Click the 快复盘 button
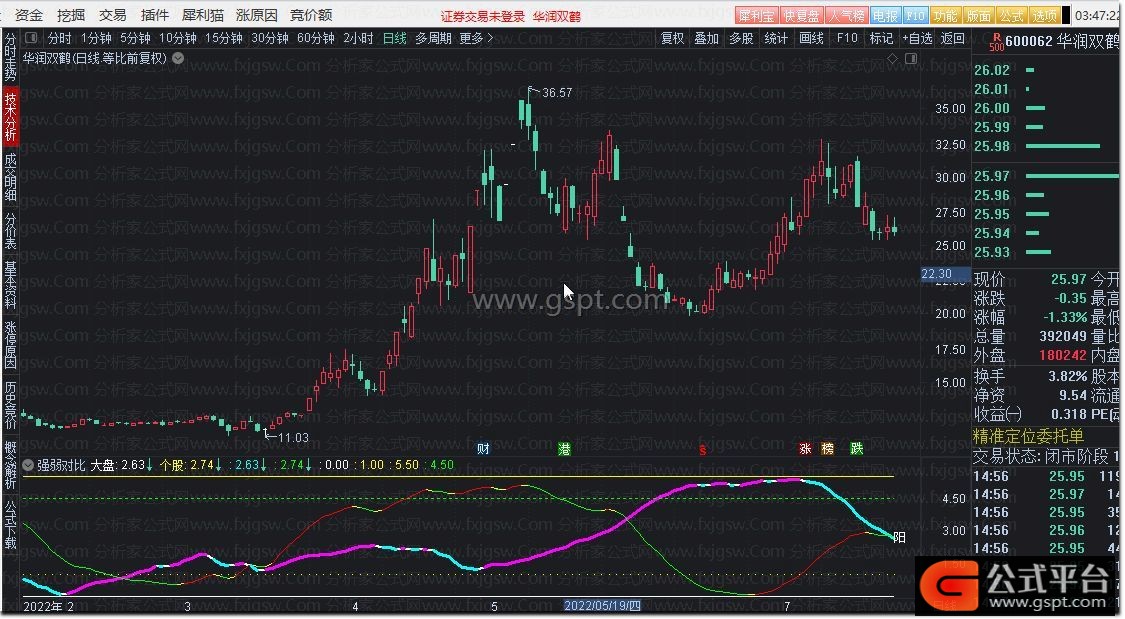The width and height of the screenshot is (1125, 619). [801, 16]
